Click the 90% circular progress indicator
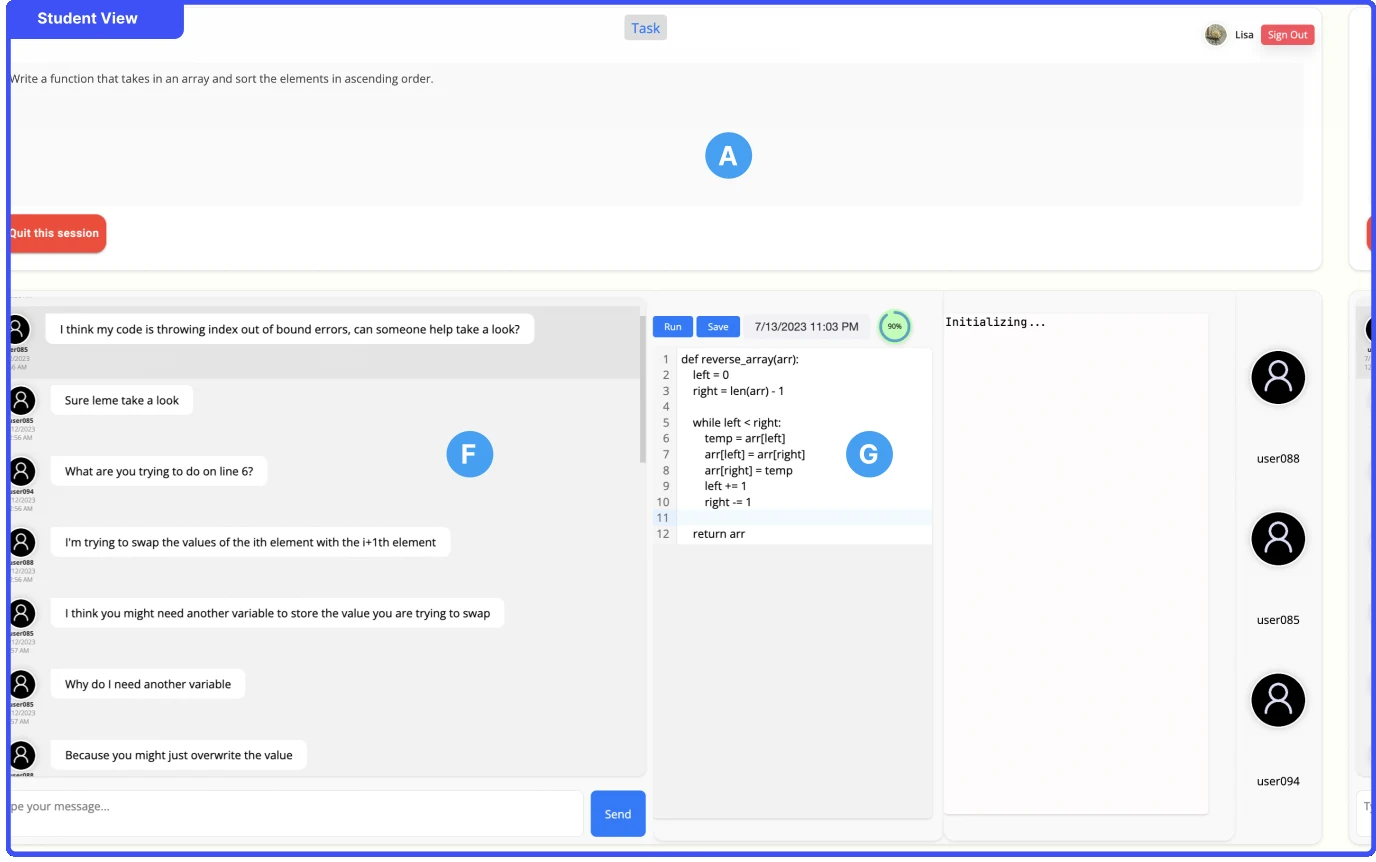The width and height of the screenshot is (1376, 862). point(895,327)
